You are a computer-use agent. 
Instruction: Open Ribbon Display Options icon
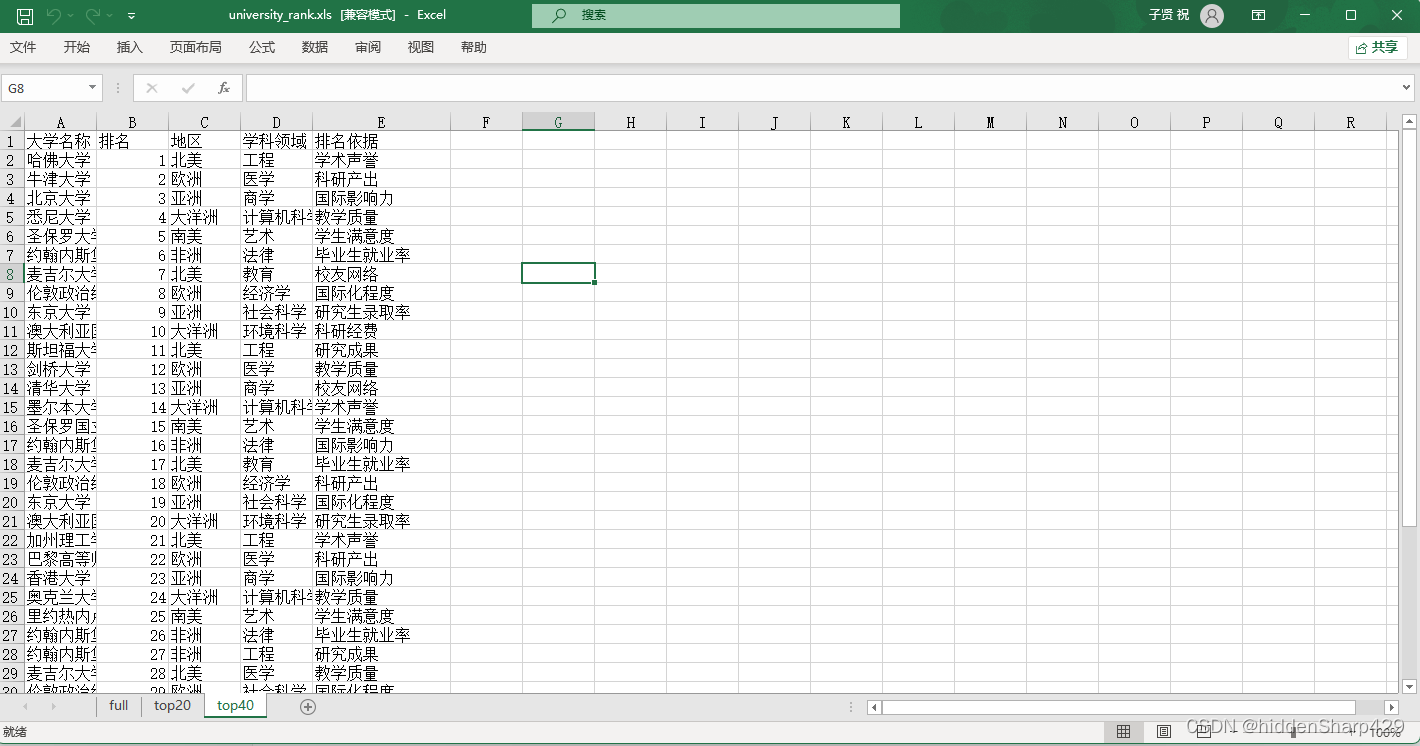coord(1259,15)
